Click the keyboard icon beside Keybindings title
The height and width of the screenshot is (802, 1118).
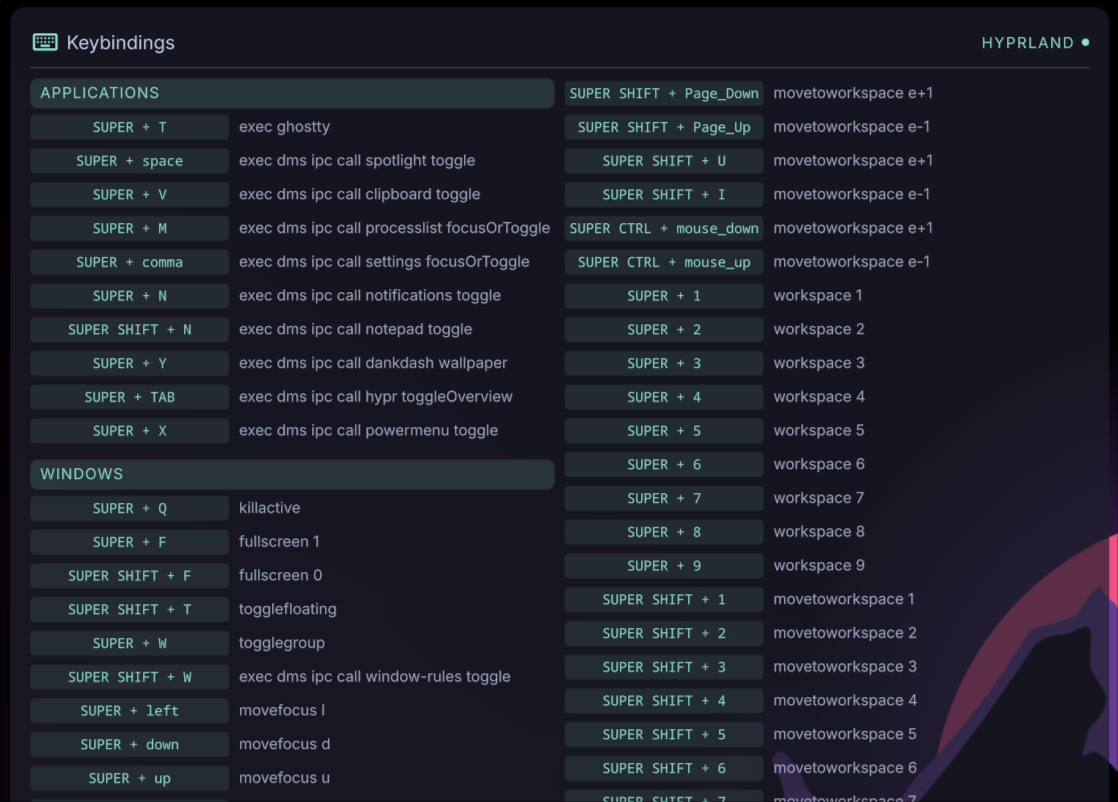coord(45,42)
